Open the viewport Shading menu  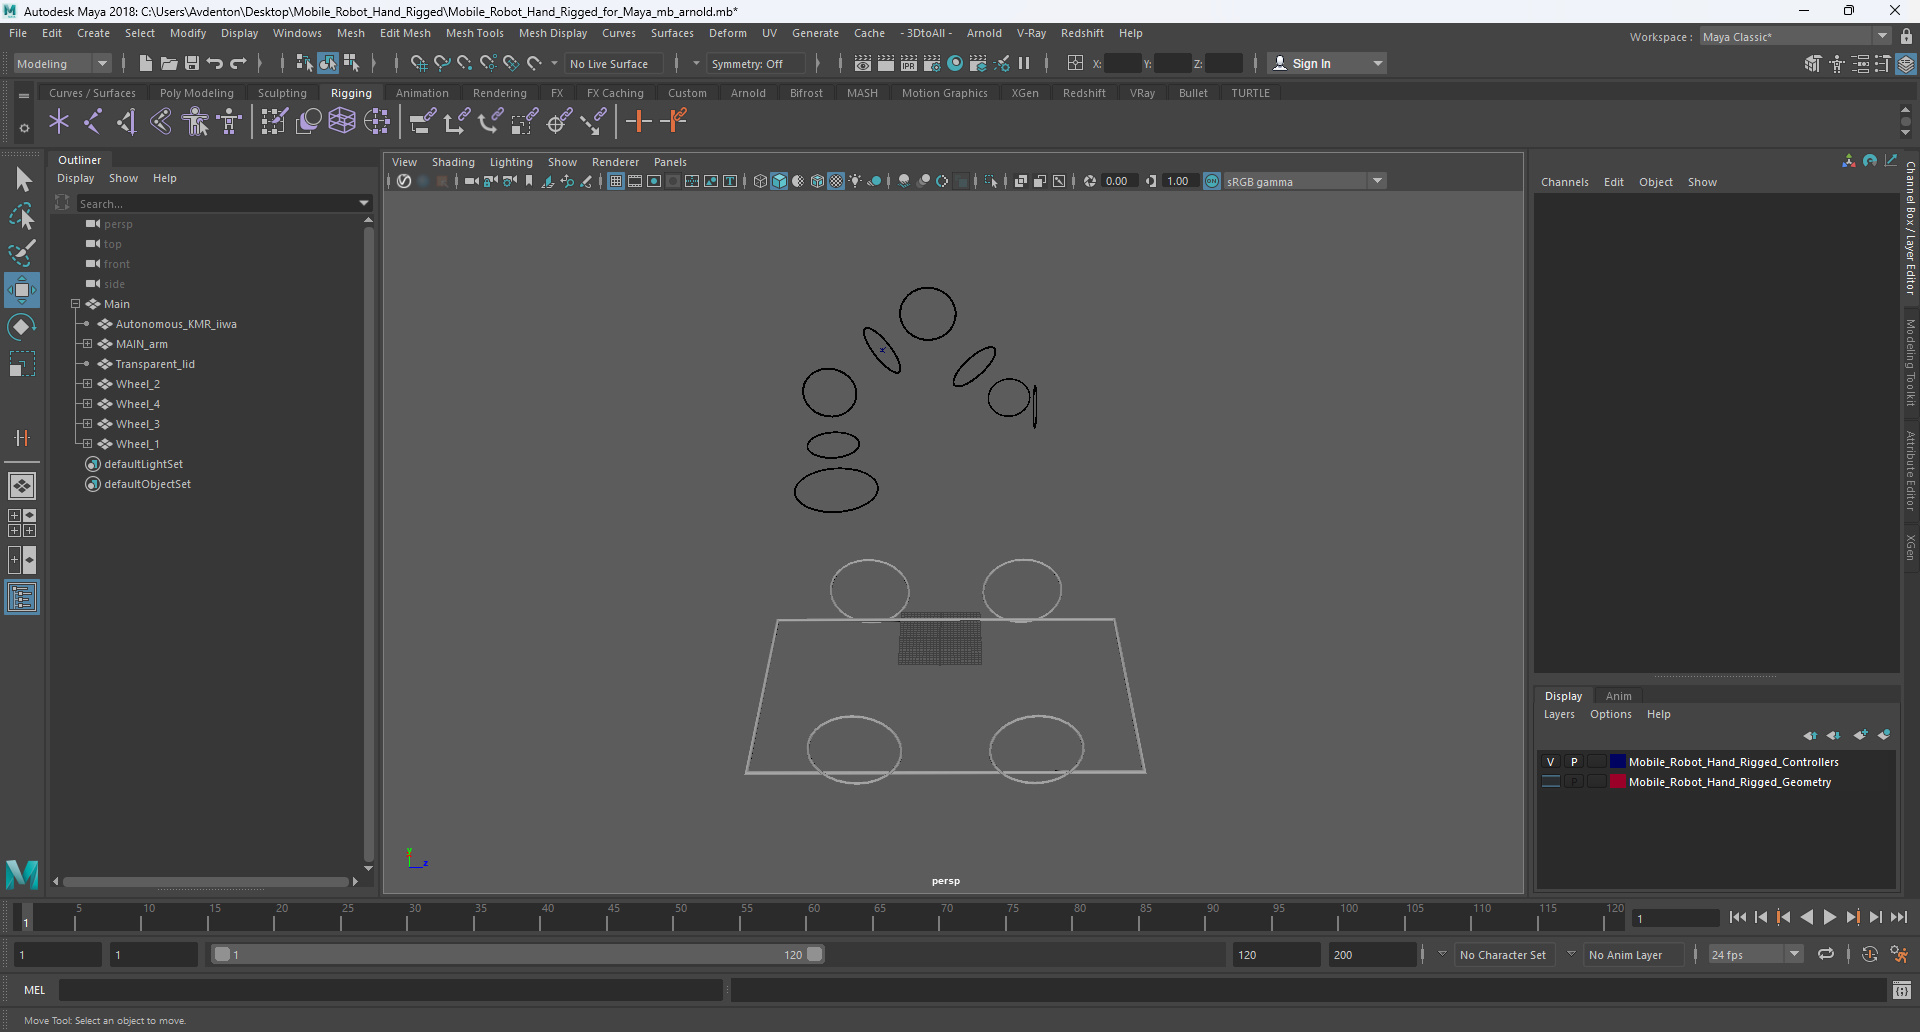[x=453, y=162]
